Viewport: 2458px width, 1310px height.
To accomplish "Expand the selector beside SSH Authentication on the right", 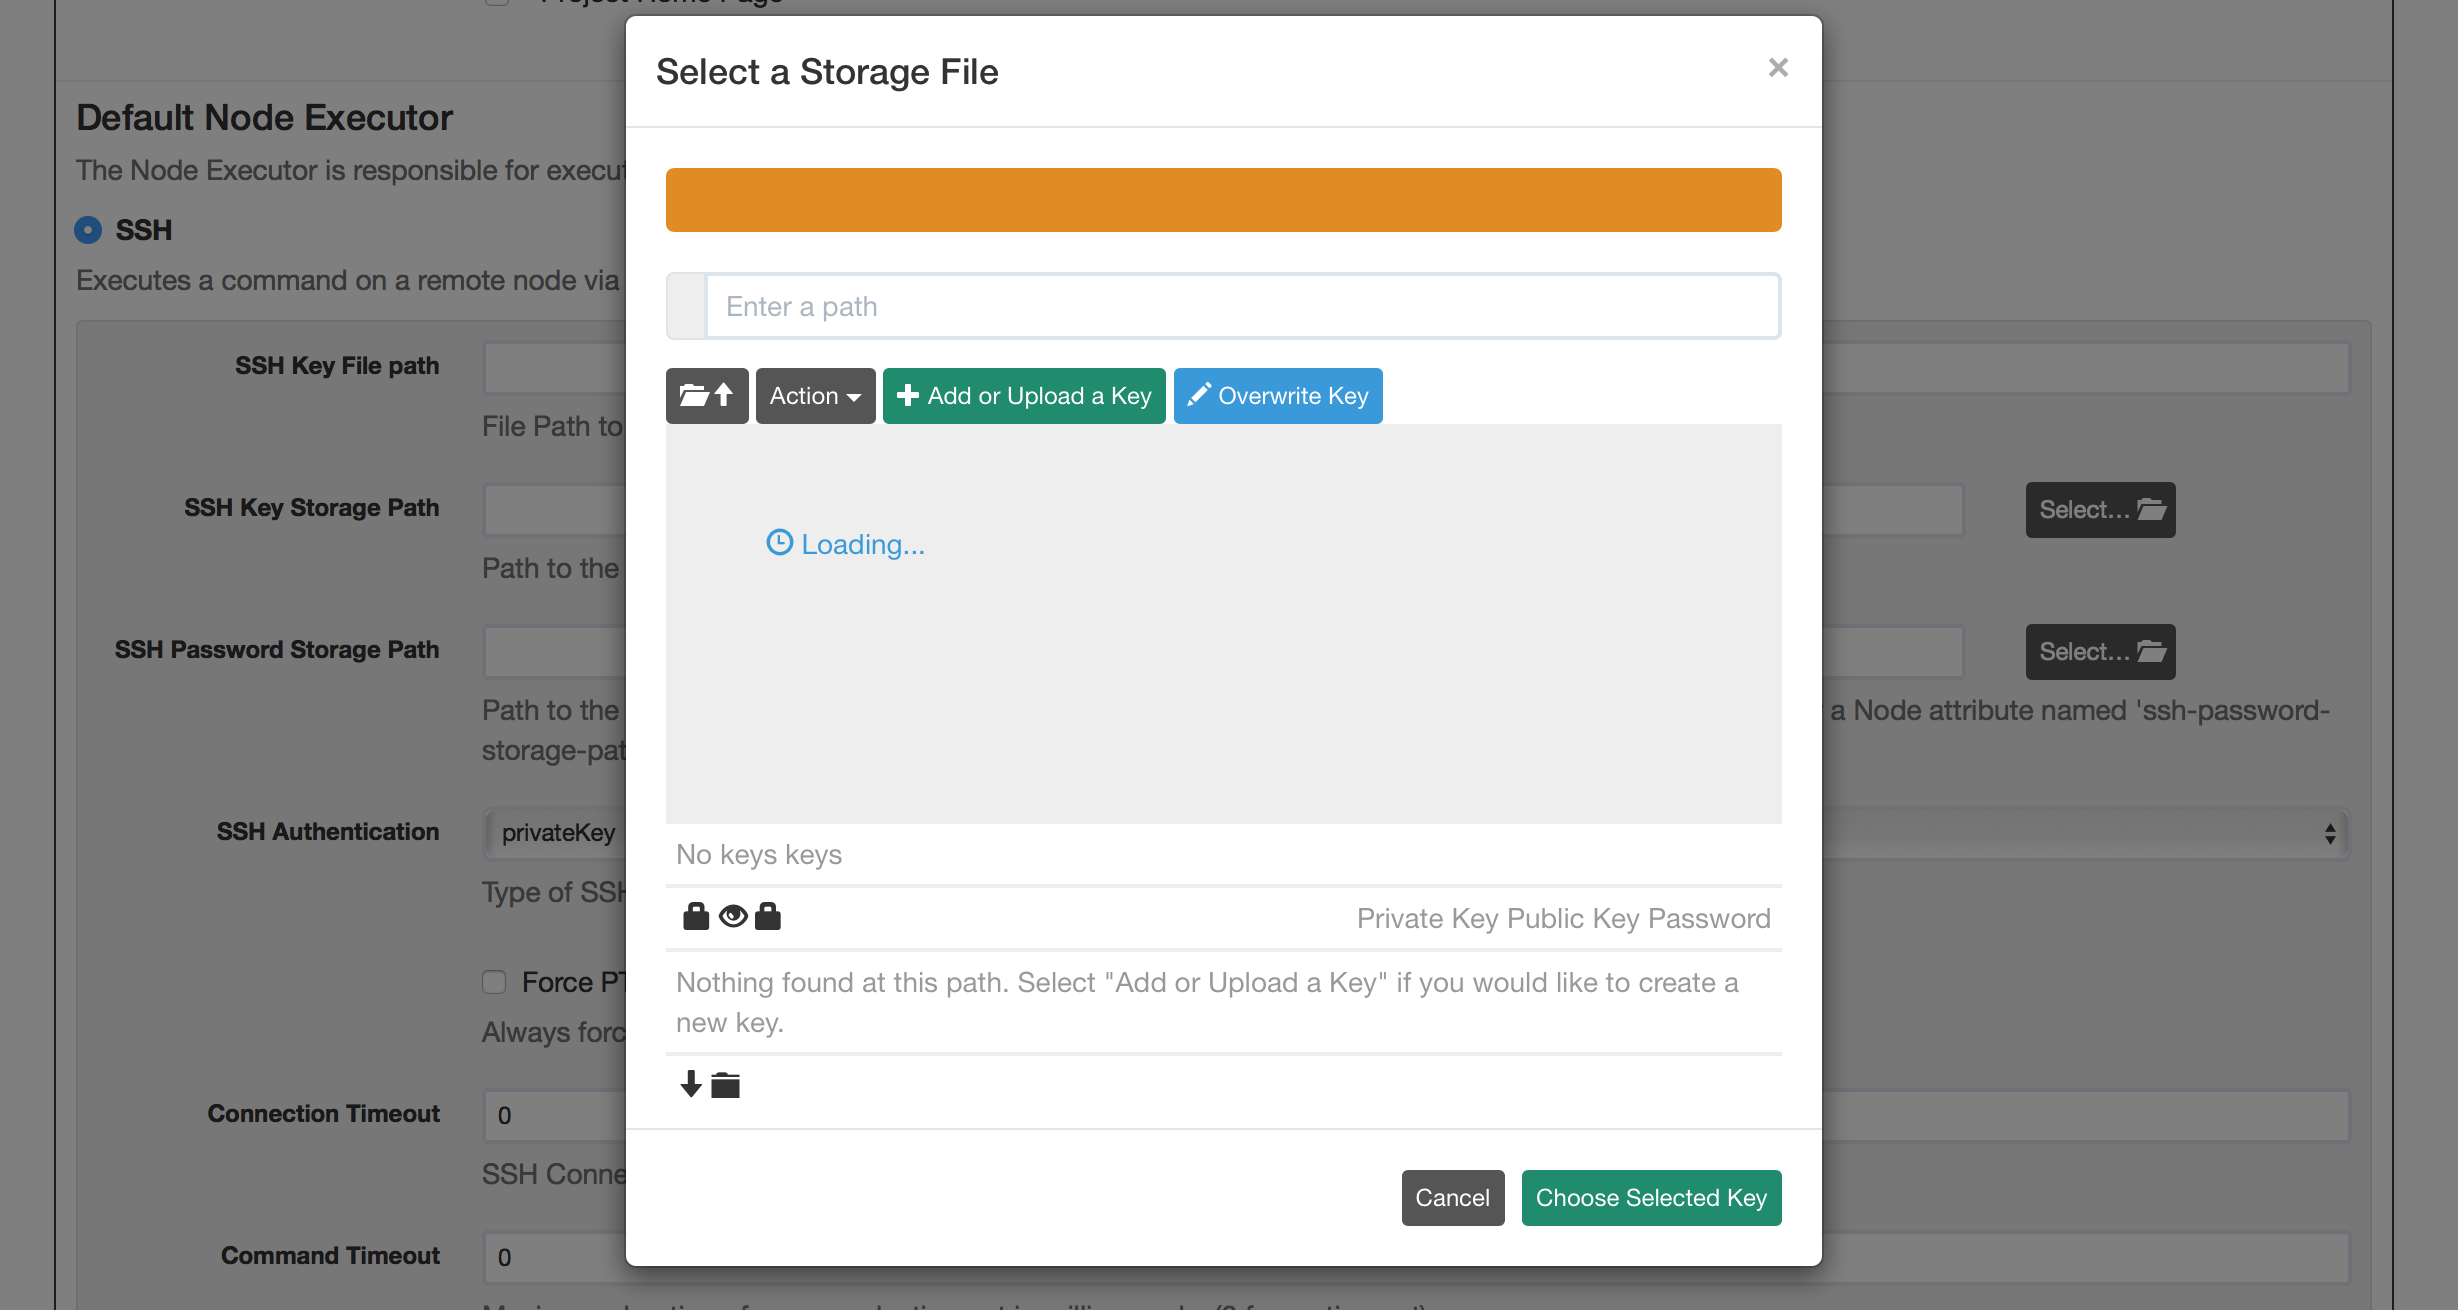I will tap(2328, 832).
